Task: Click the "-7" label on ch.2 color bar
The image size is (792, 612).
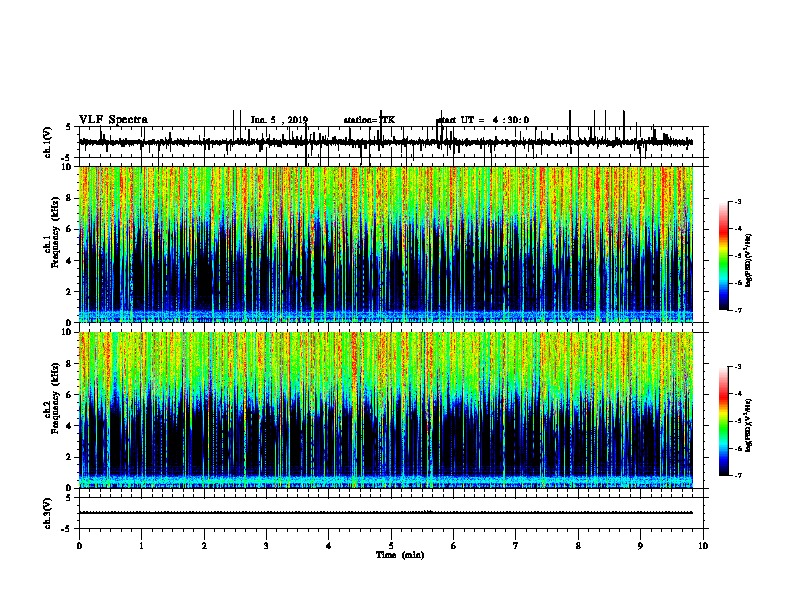Action: coord(738,476)
